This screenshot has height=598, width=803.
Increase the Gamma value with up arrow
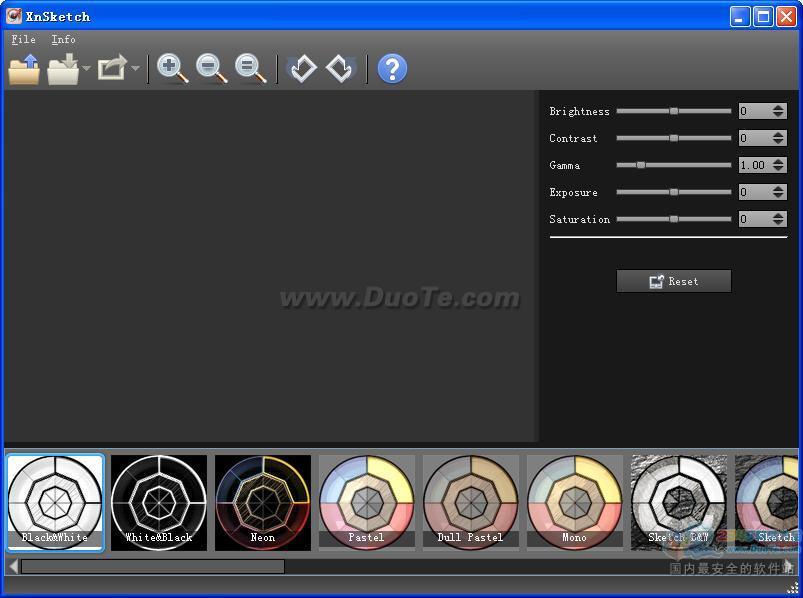(779, 162)
